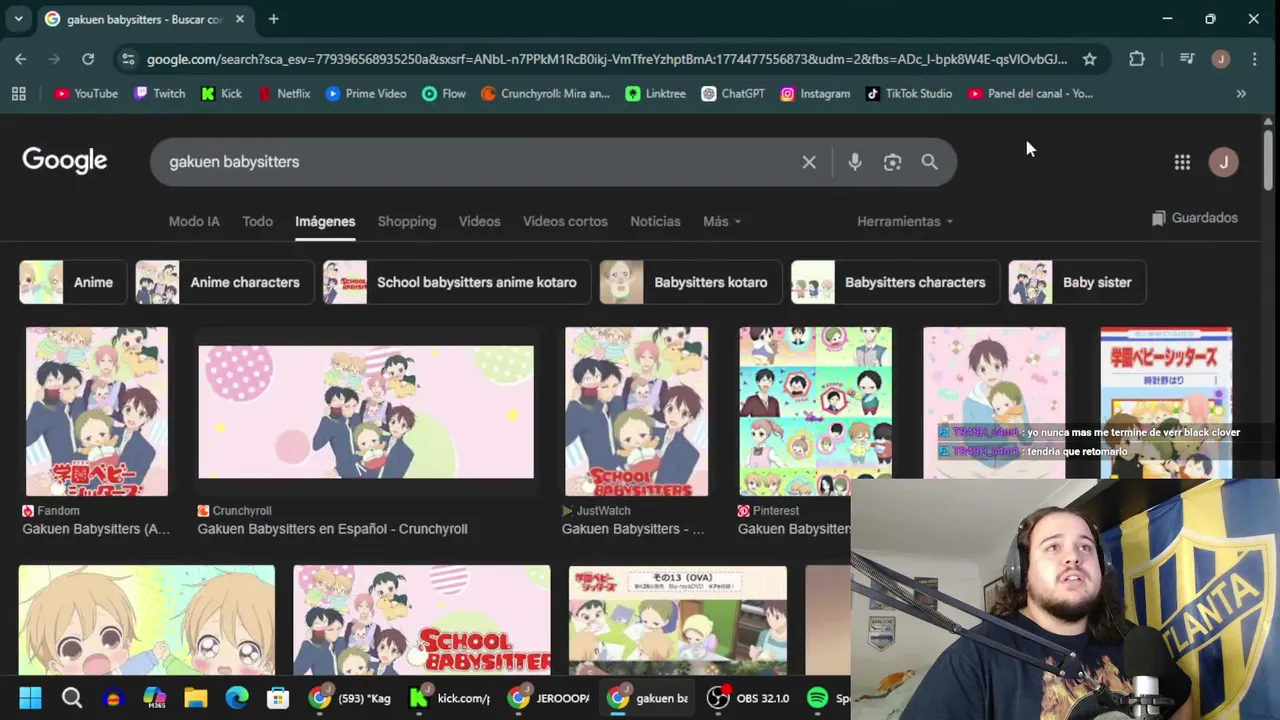
Task: Filter by School babysitters anime kotaro chip
Action: coord(457,282)
